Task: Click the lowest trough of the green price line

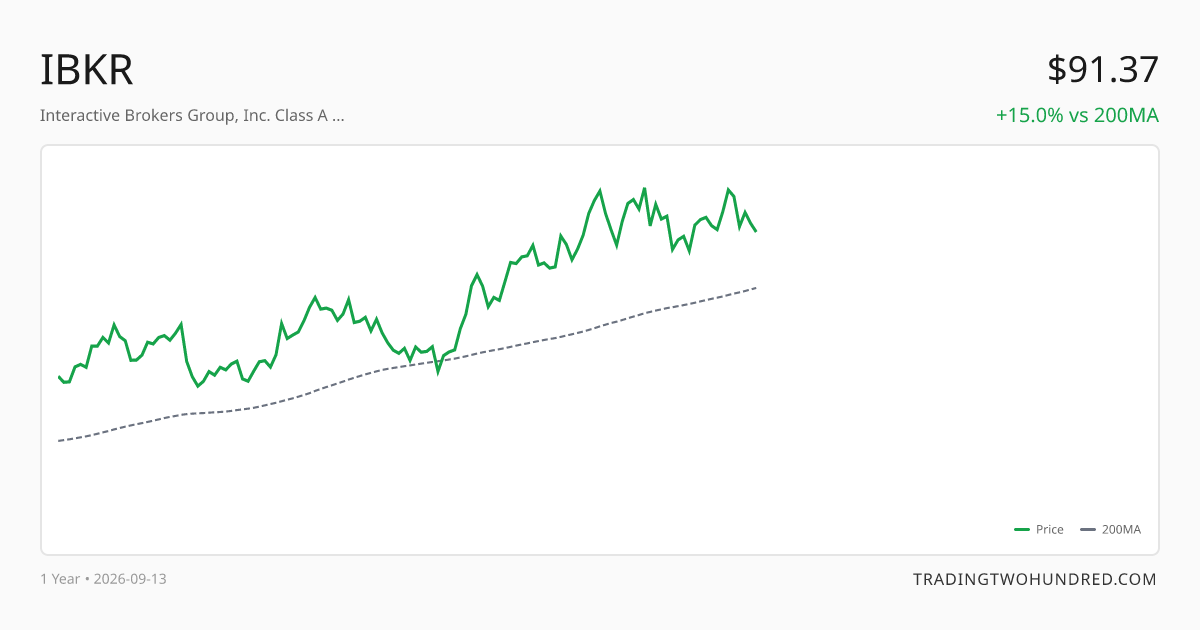Action: [x=198, y=386]
